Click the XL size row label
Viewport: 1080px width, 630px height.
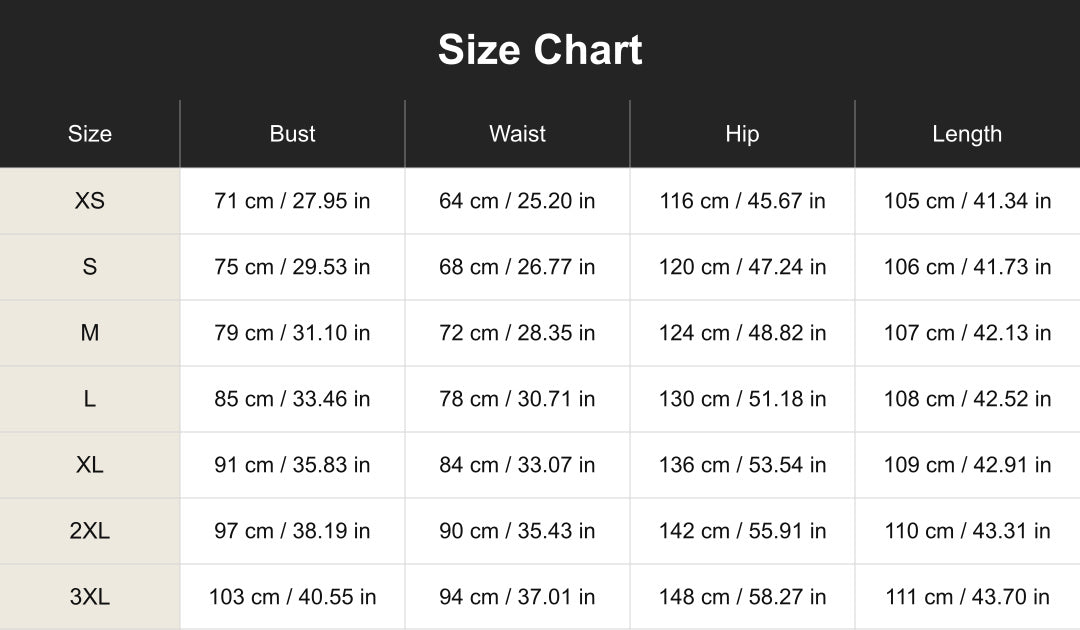point(90,465)
